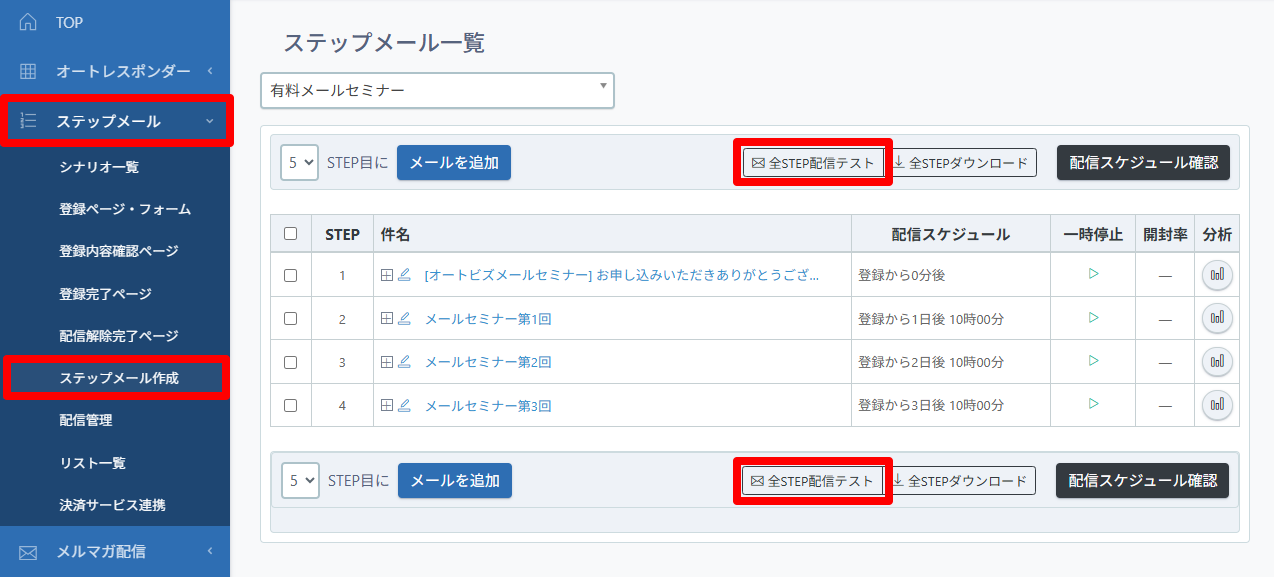Expand the plus-box icon for メールセミナー第2回

pyautogui.click(x=387, y=362)
